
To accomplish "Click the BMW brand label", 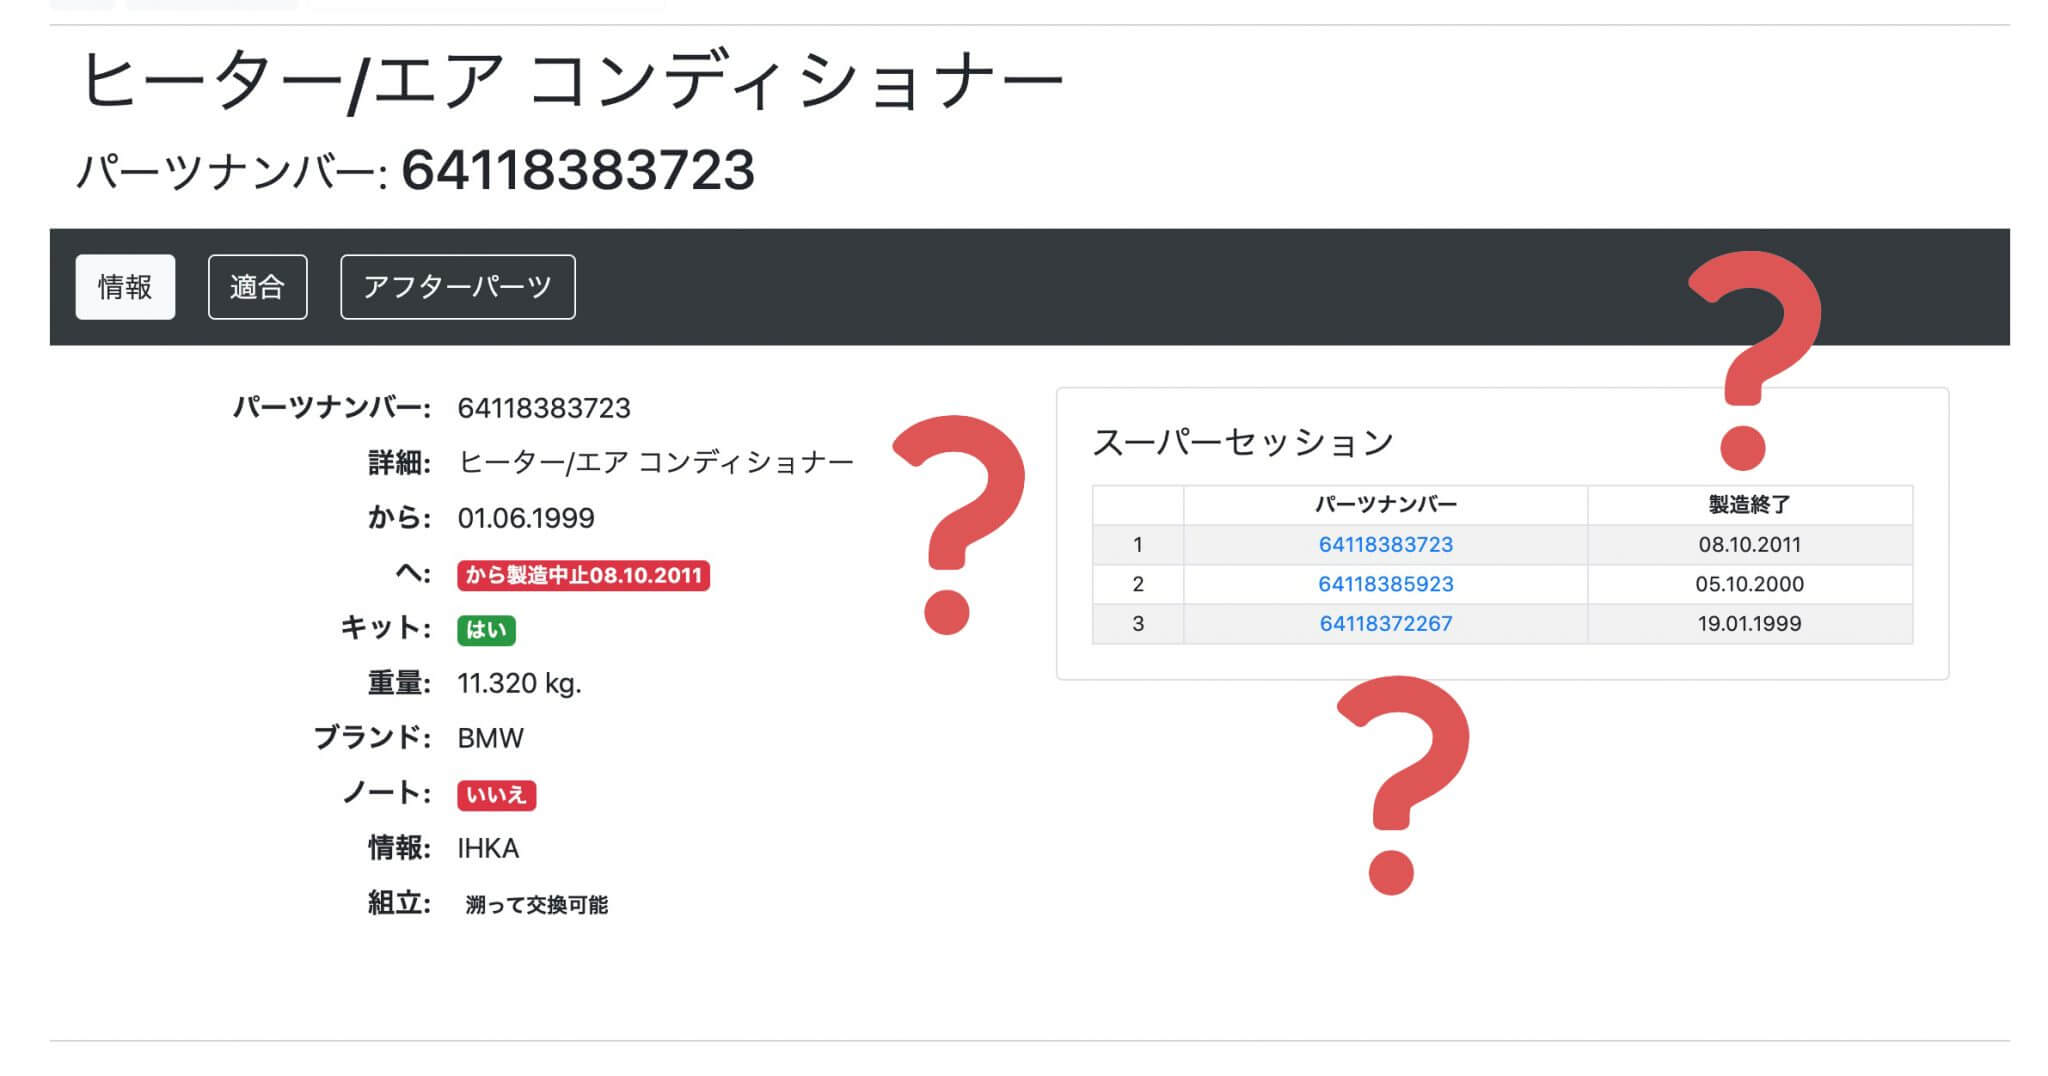I will pyautogui.click(x=489, y=738).
